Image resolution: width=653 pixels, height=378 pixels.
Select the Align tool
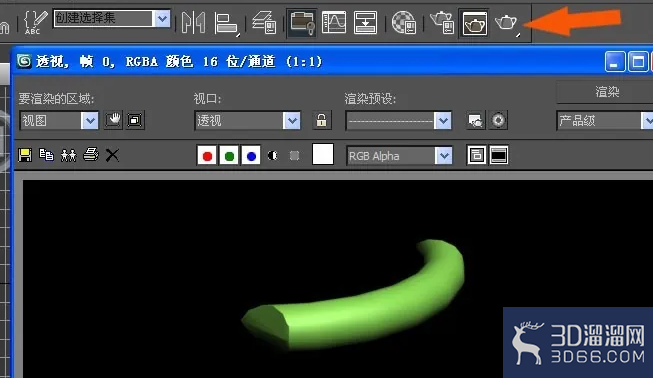[227, 23]
